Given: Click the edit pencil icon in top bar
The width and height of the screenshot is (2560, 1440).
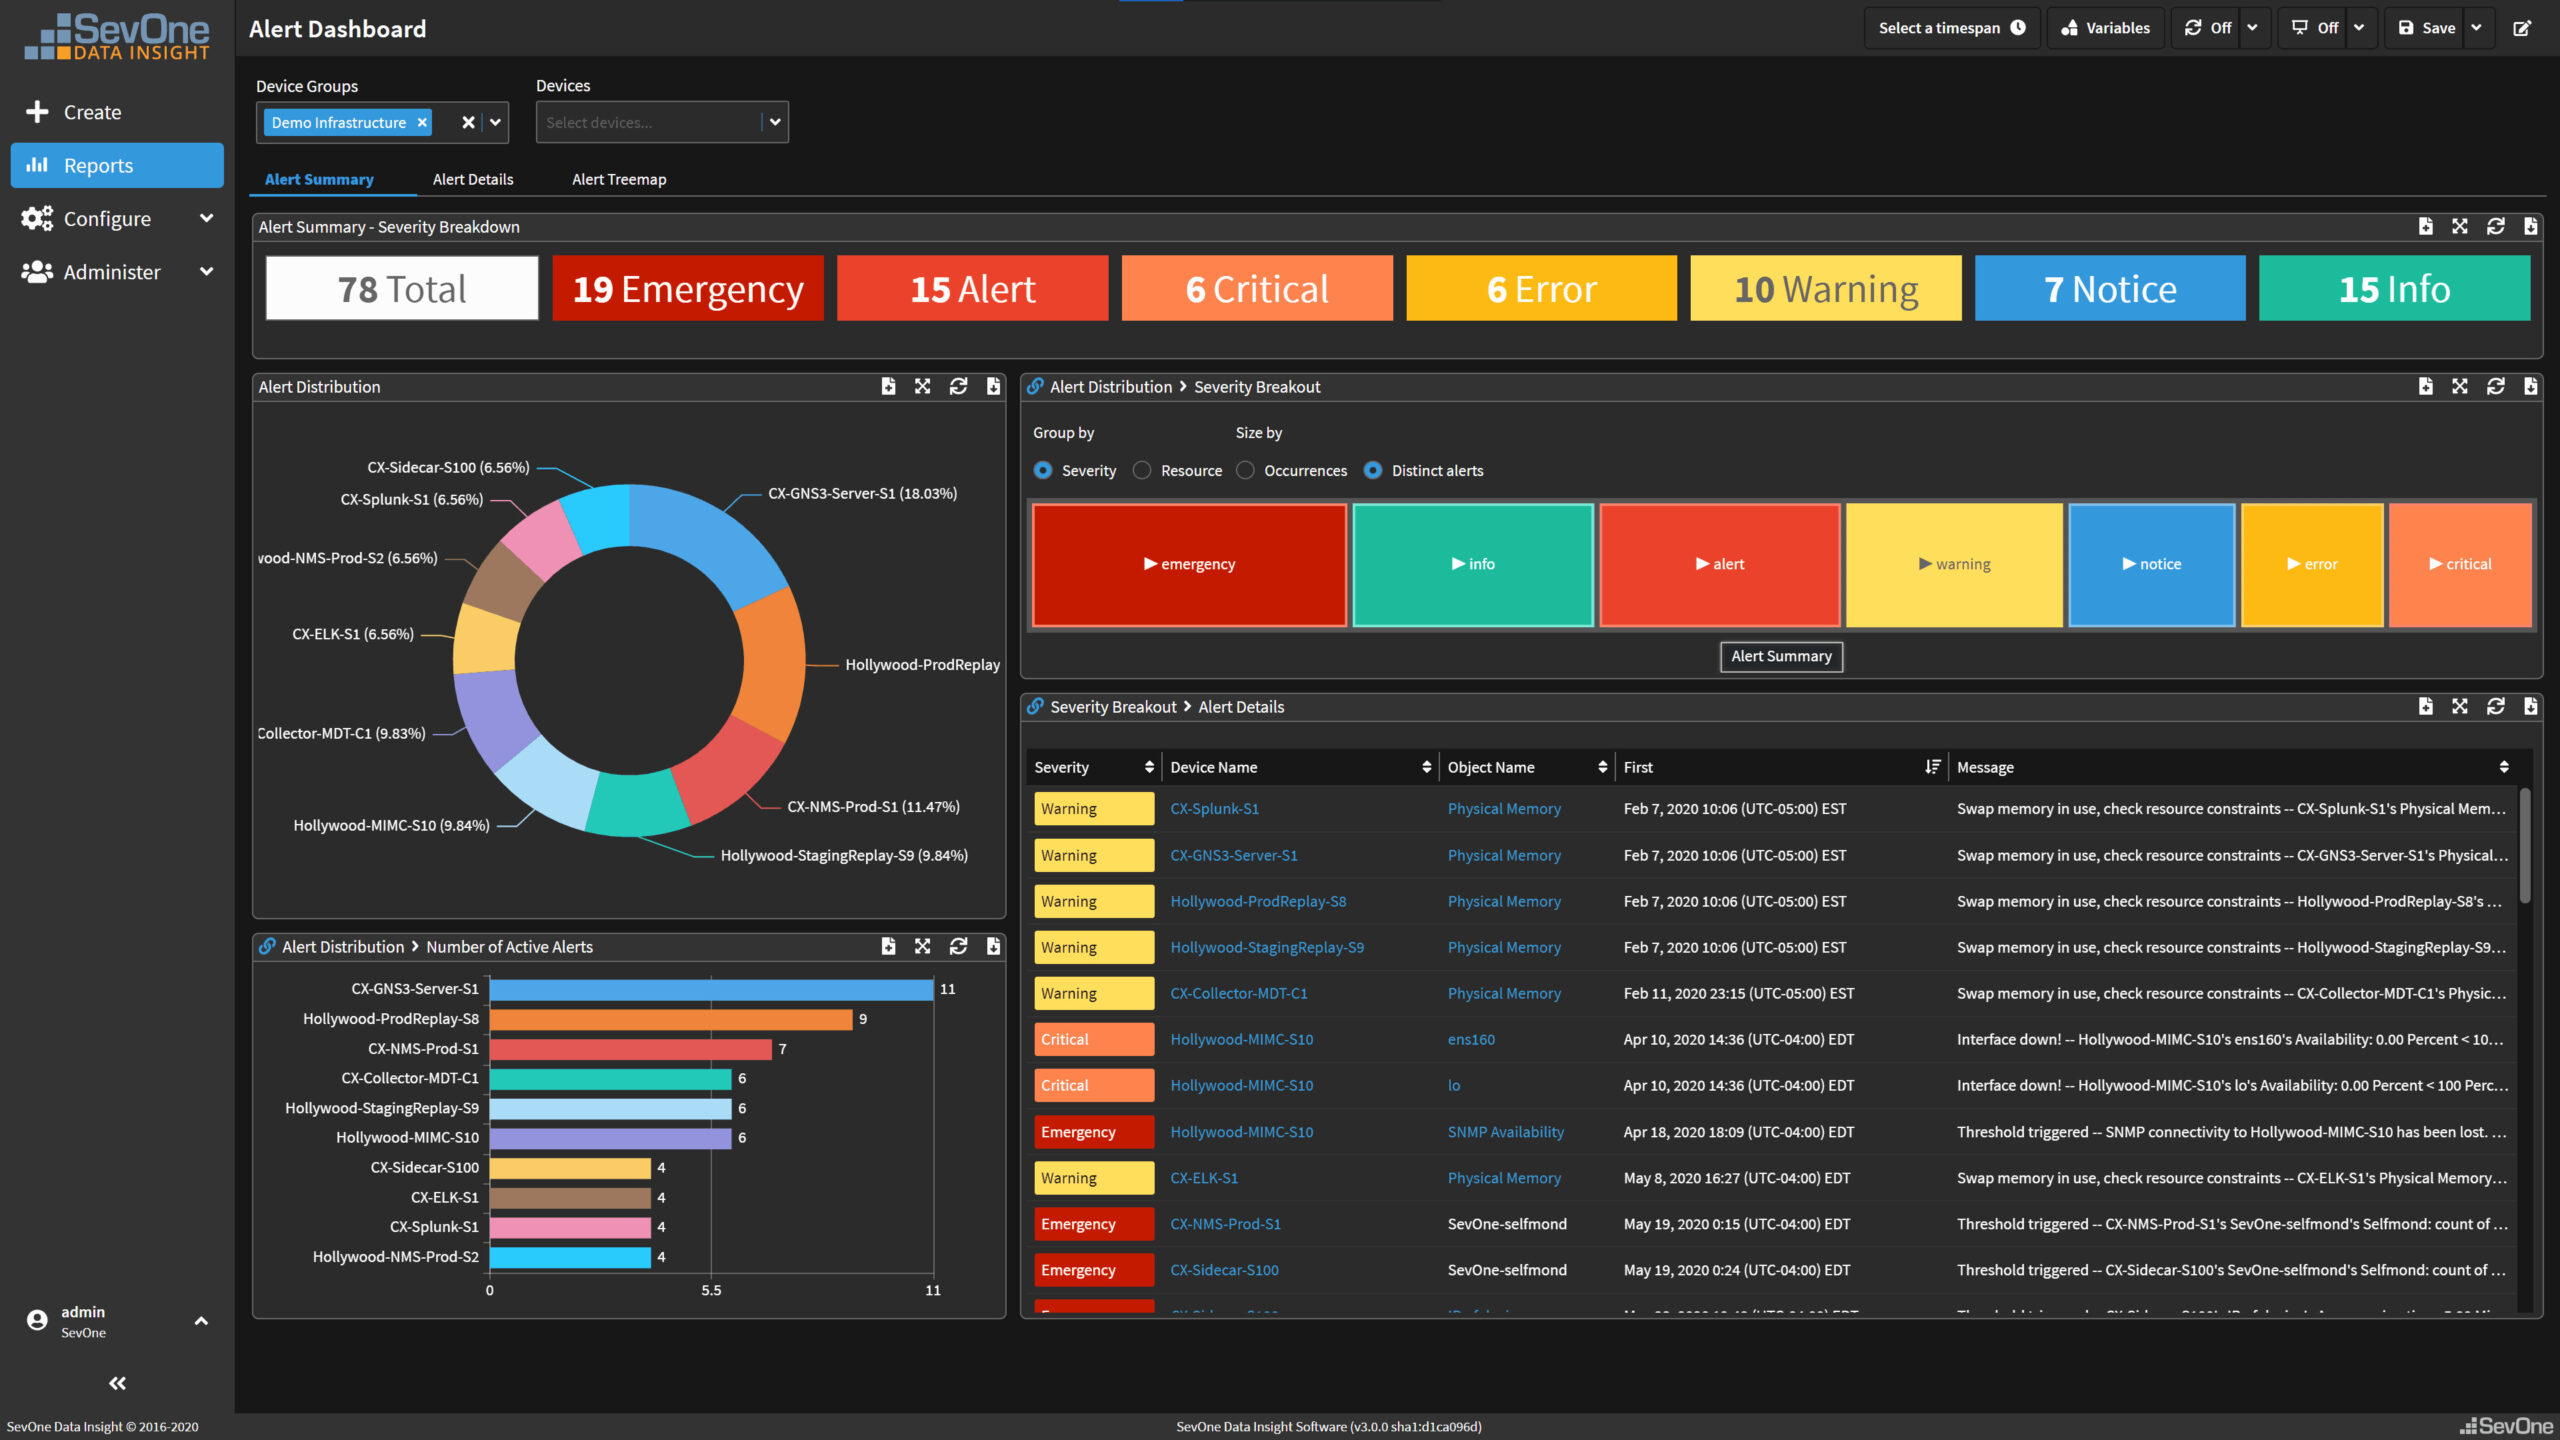Looking at the screenshot, I should coord(2522,28).
